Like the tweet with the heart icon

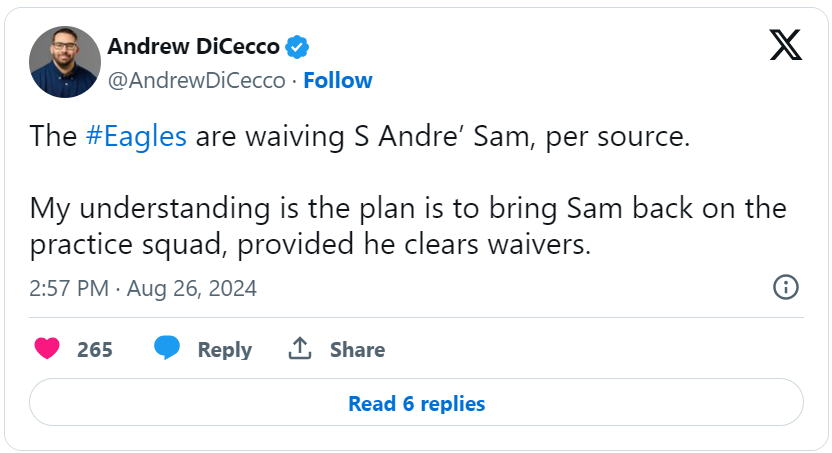click(47, 349)
